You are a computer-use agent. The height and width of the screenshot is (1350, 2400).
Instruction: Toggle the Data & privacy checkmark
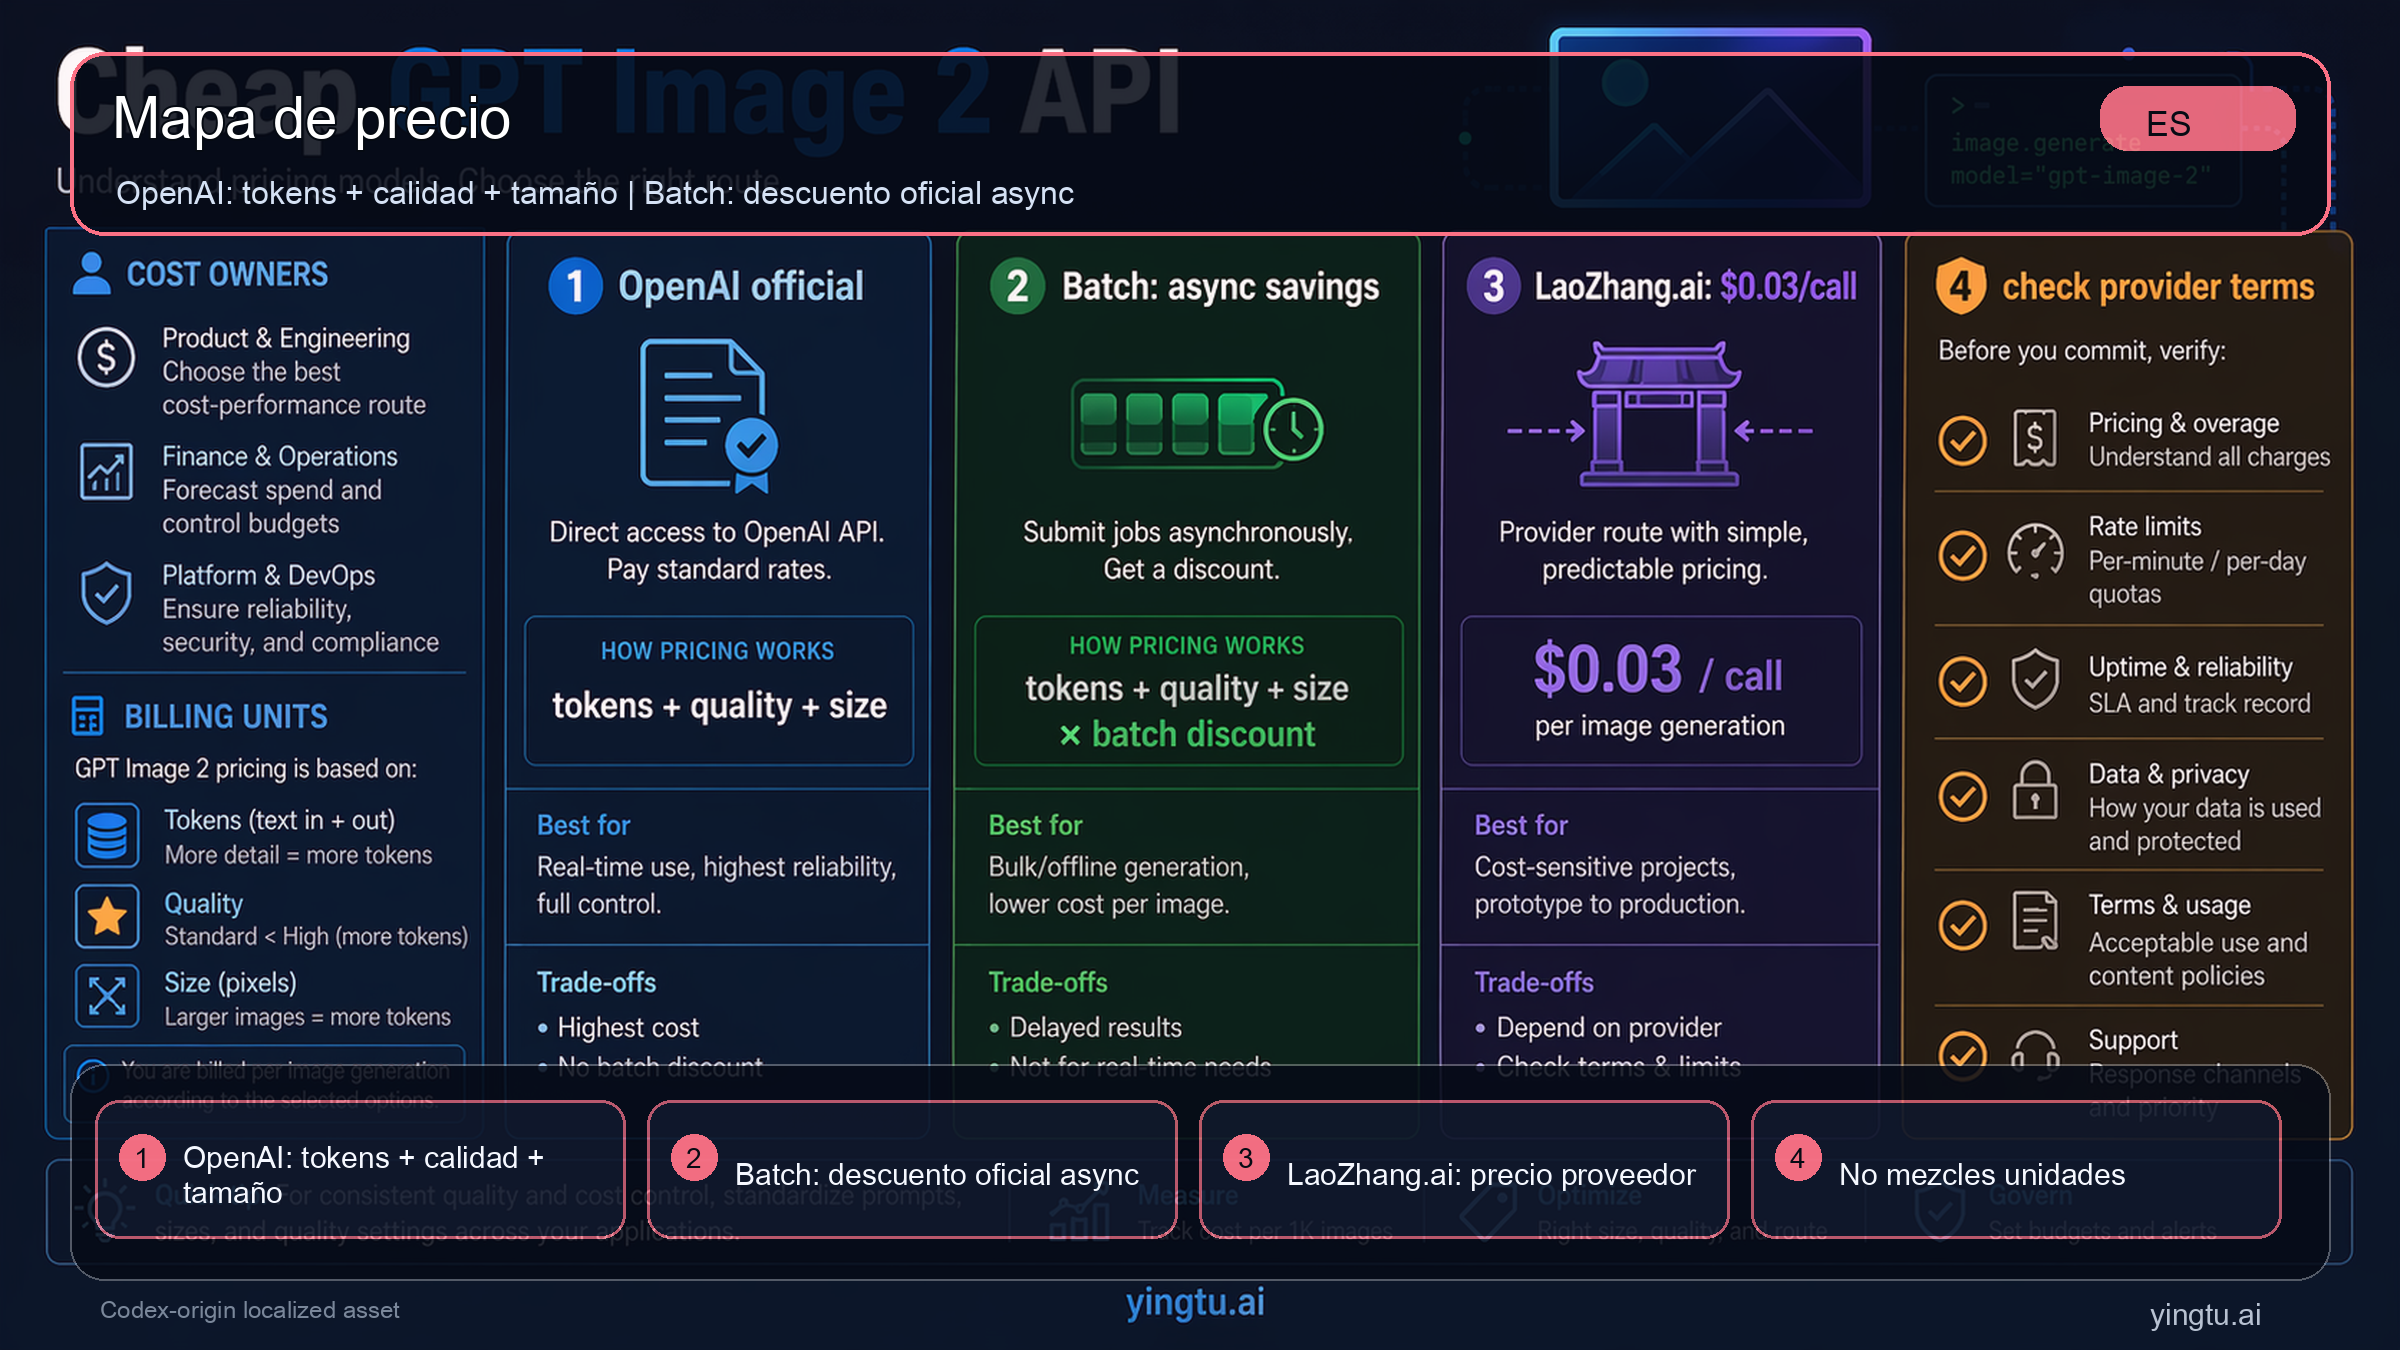pyautogui.click(x=1962, y=795)
